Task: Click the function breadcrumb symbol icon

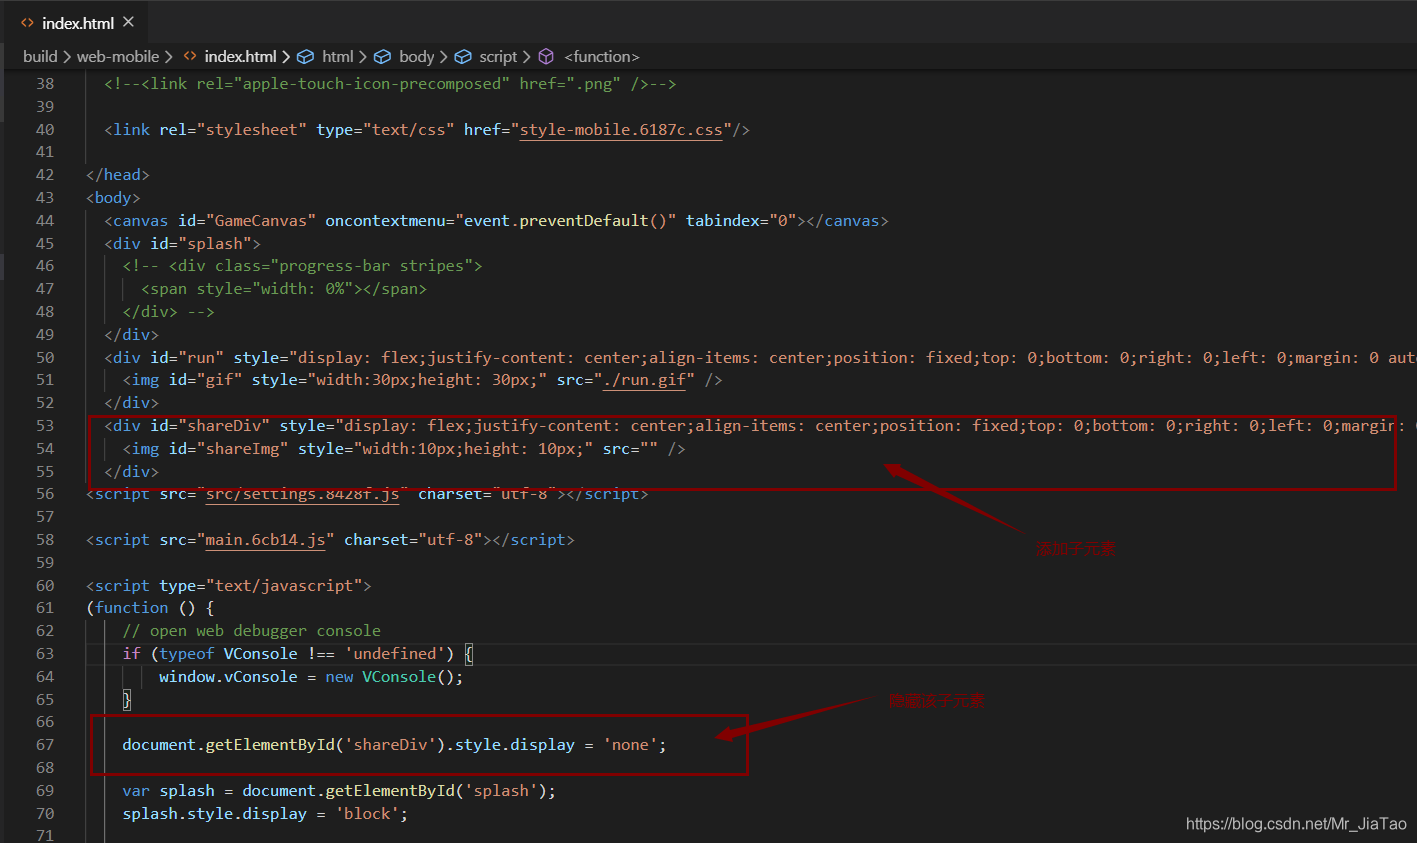Action: click(547, 57)
